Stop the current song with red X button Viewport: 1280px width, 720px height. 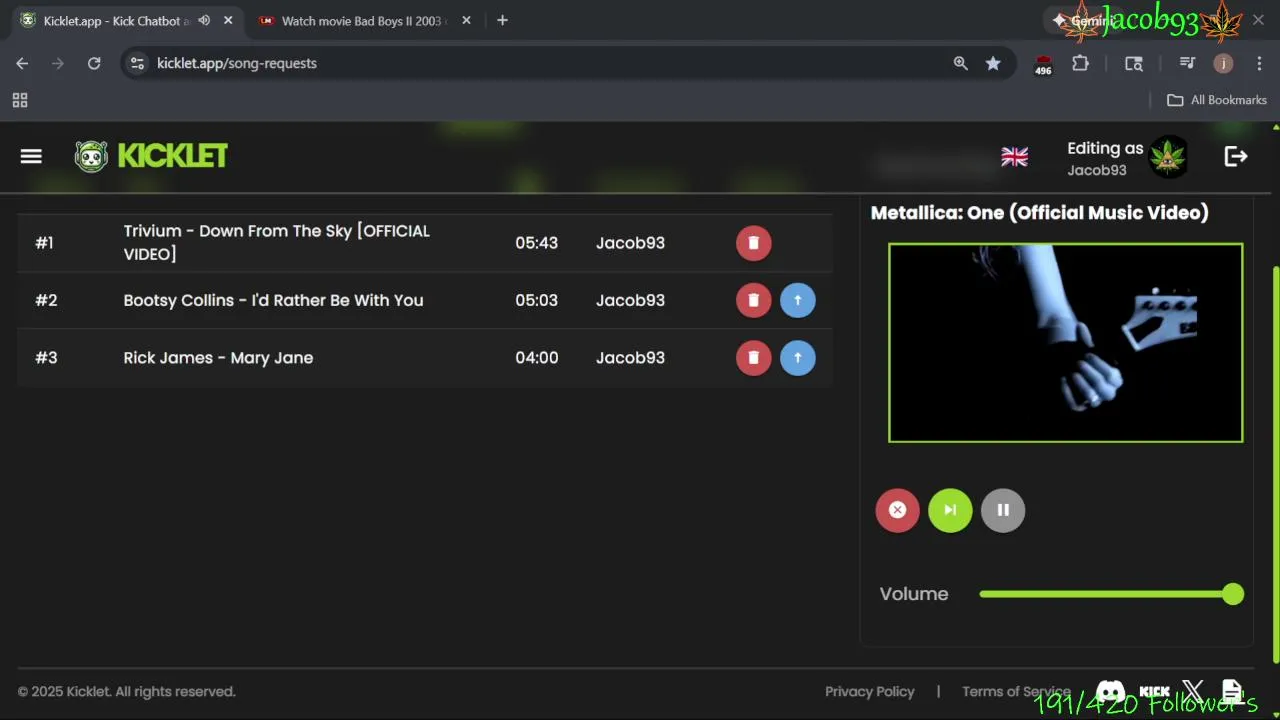897,510
